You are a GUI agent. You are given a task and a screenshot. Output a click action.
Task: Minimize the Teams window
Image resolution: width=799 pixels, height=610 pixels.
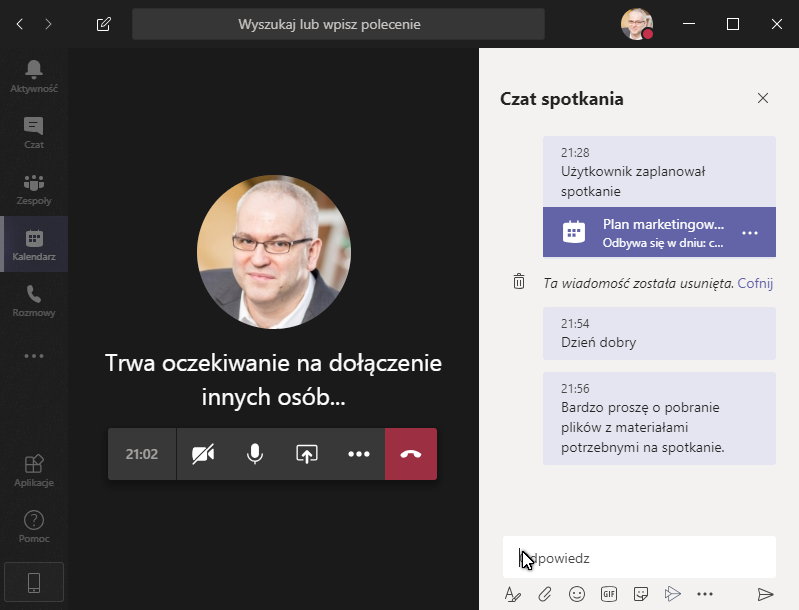coord(689,24)
